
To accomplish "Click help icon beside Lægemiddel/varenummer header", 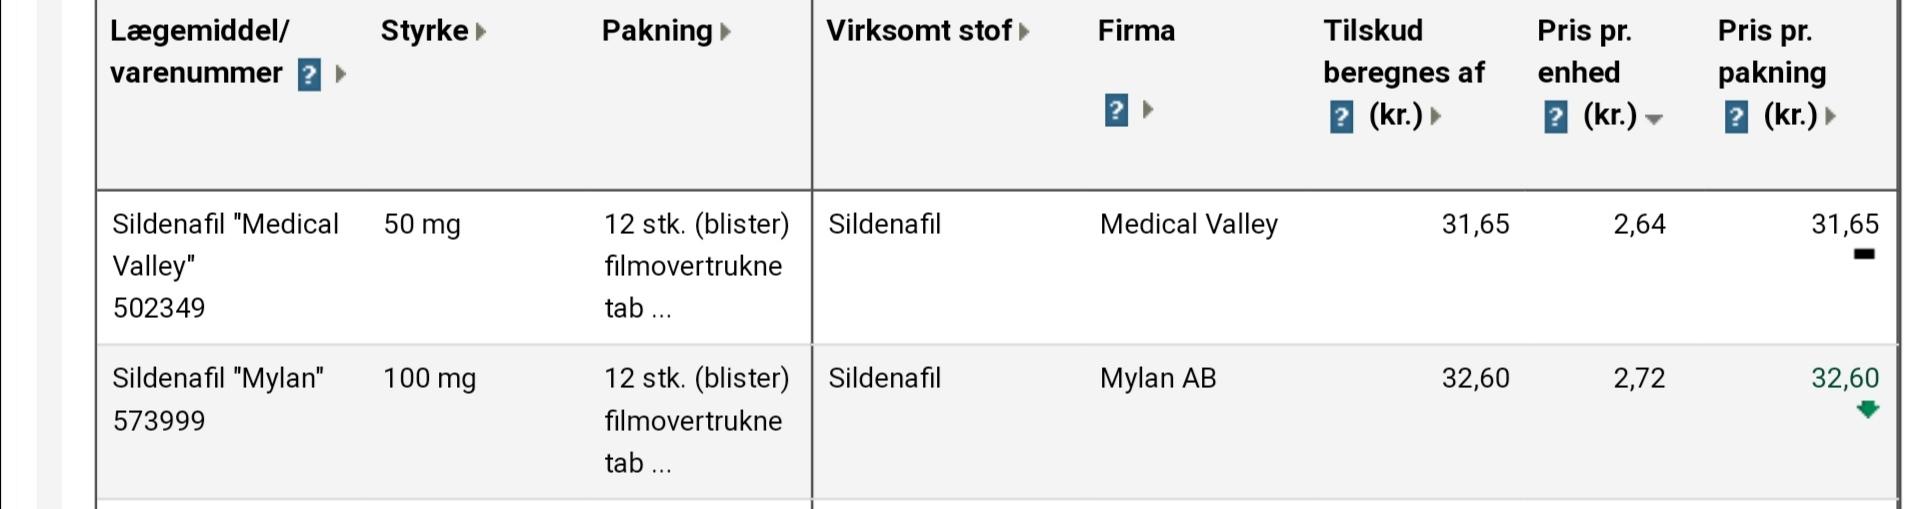I will 309,75.
